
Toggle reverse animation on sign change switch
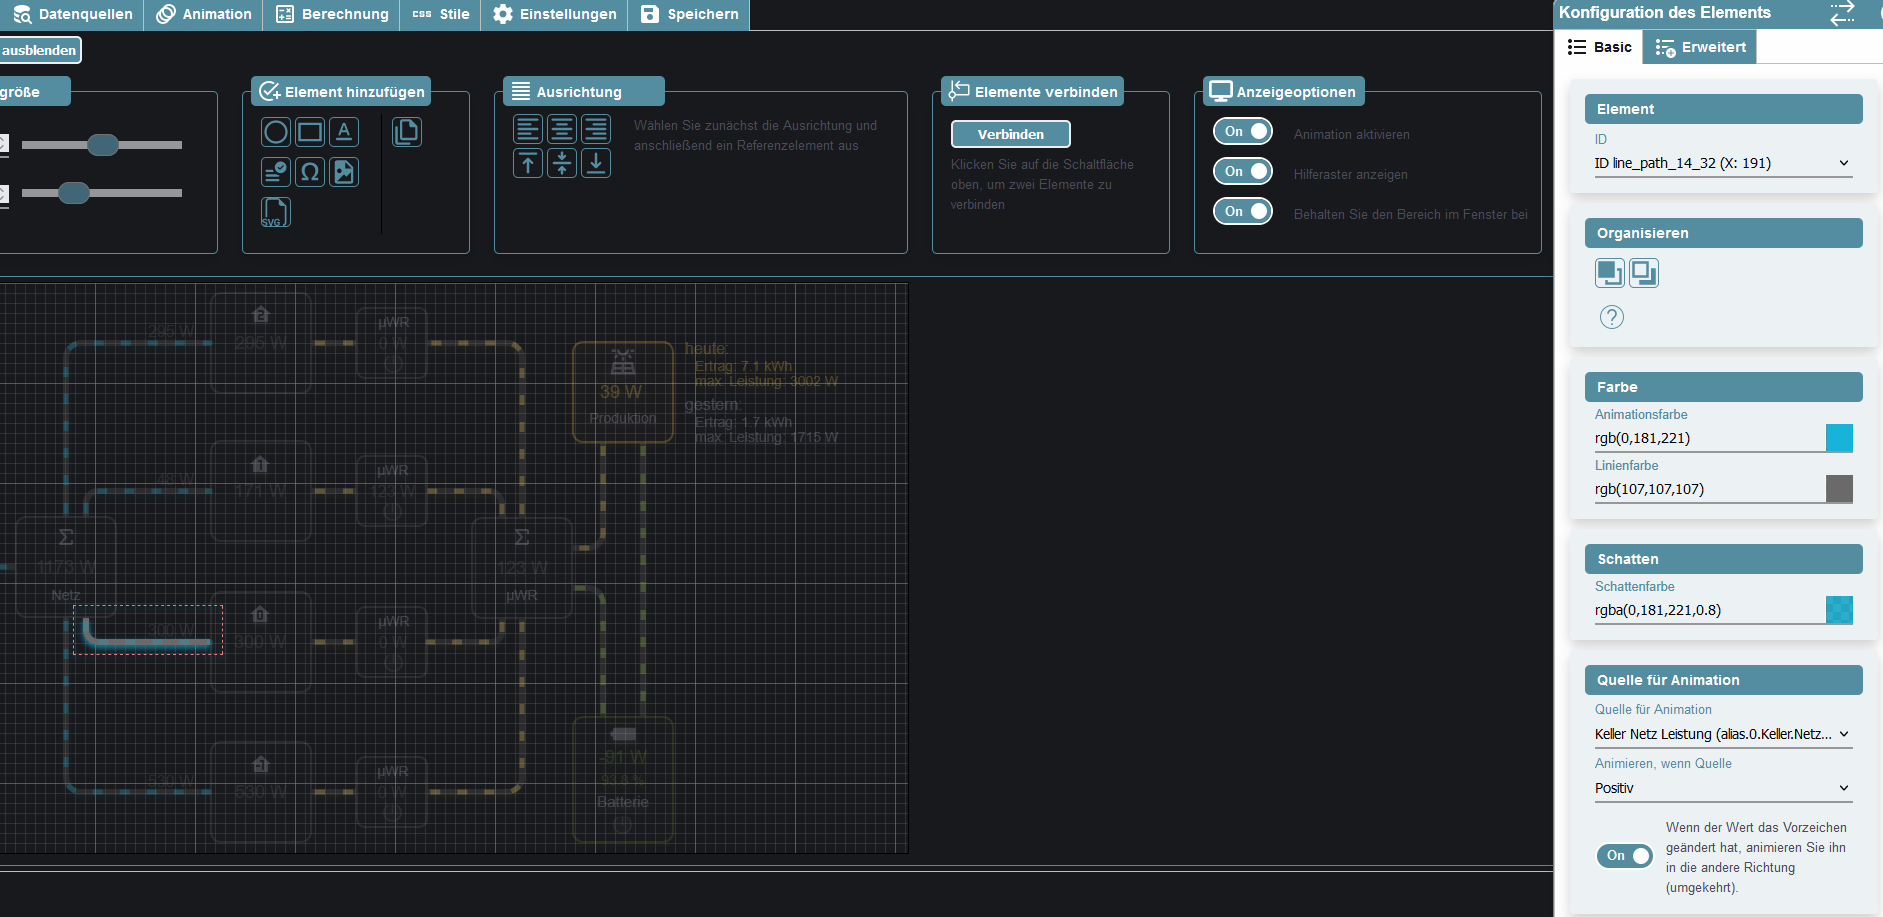point(1624,856)
